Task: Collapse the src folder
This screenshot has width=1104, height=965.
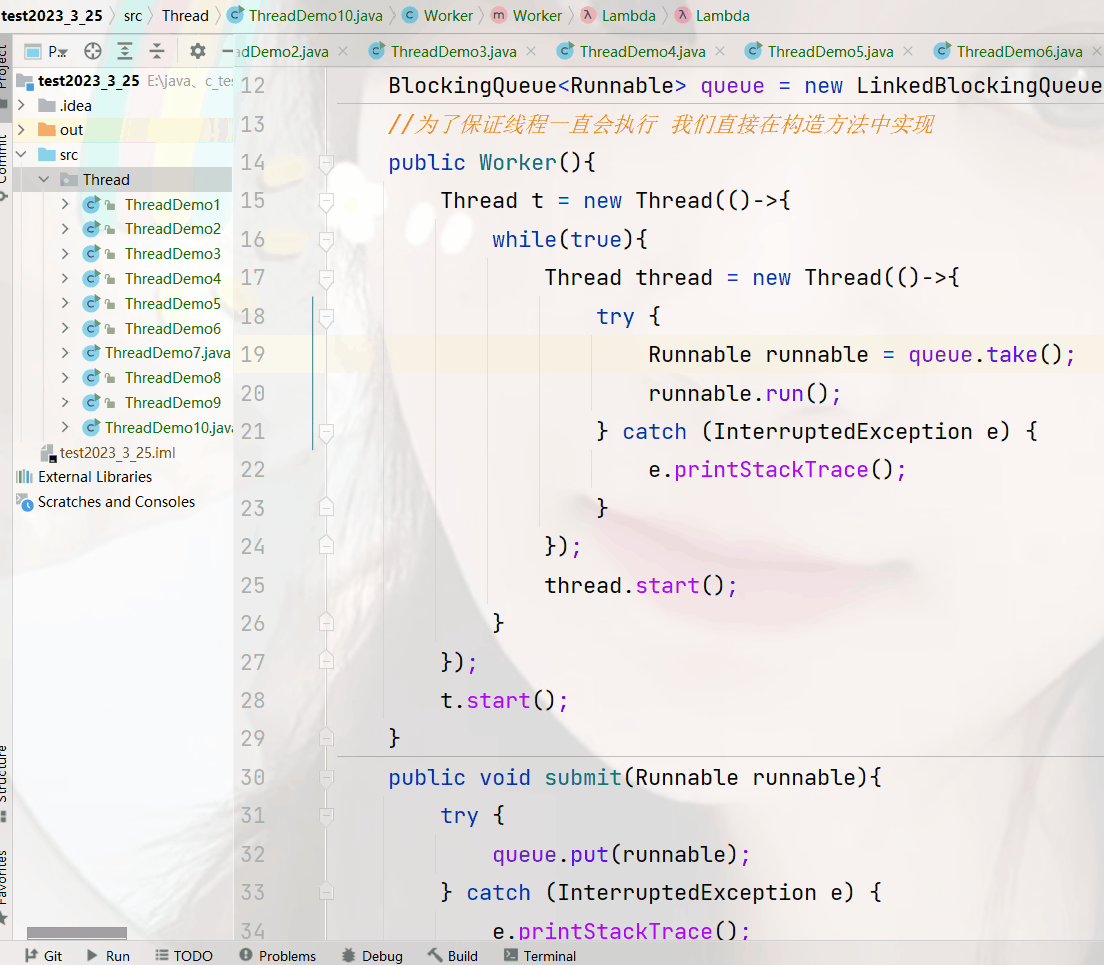Action: [21, 154]
